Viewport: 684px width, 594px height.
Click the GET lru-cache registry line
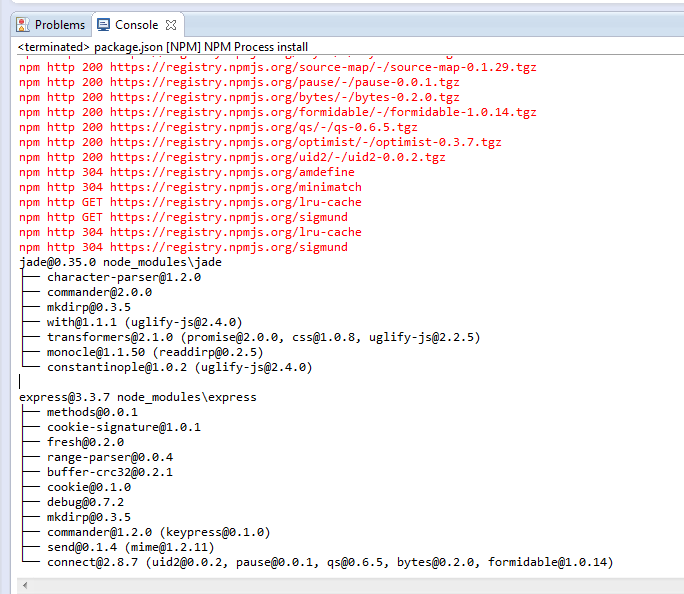pyautogui.click(x=190, y=202)
